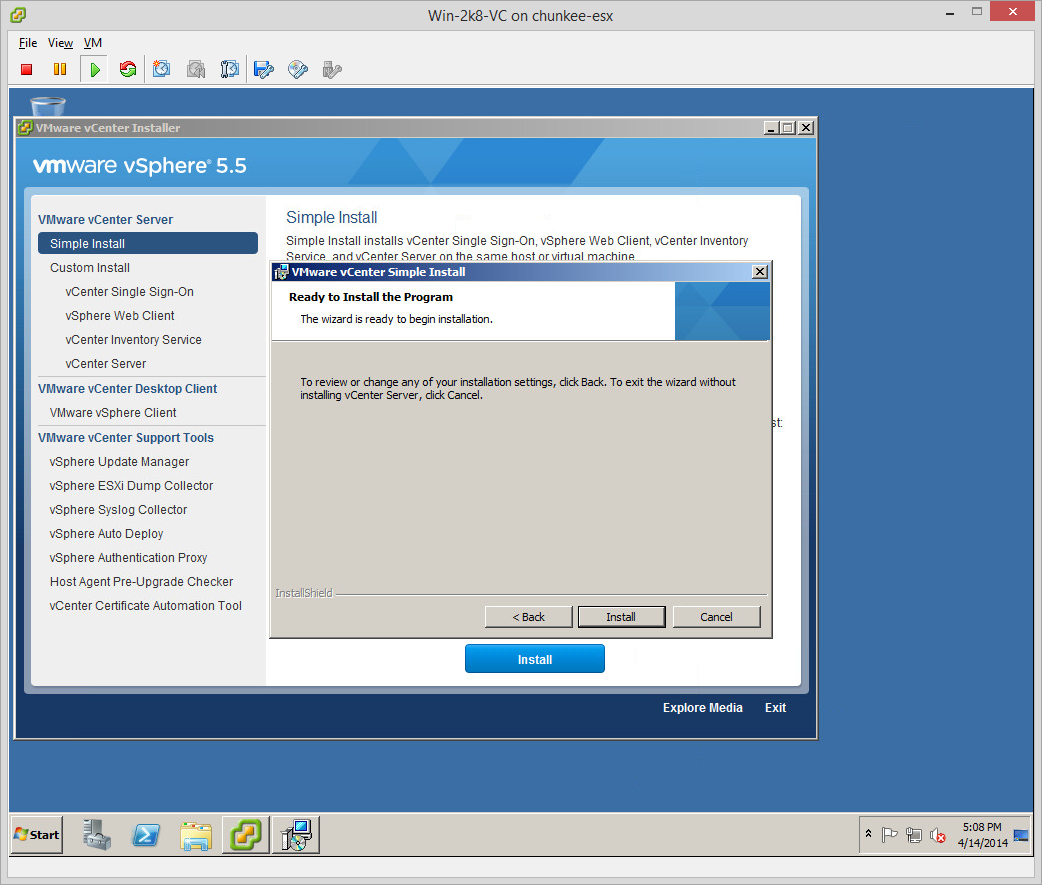
Task: Open Windows Explorer folder in taskbar
Action: tap(196, 835)
